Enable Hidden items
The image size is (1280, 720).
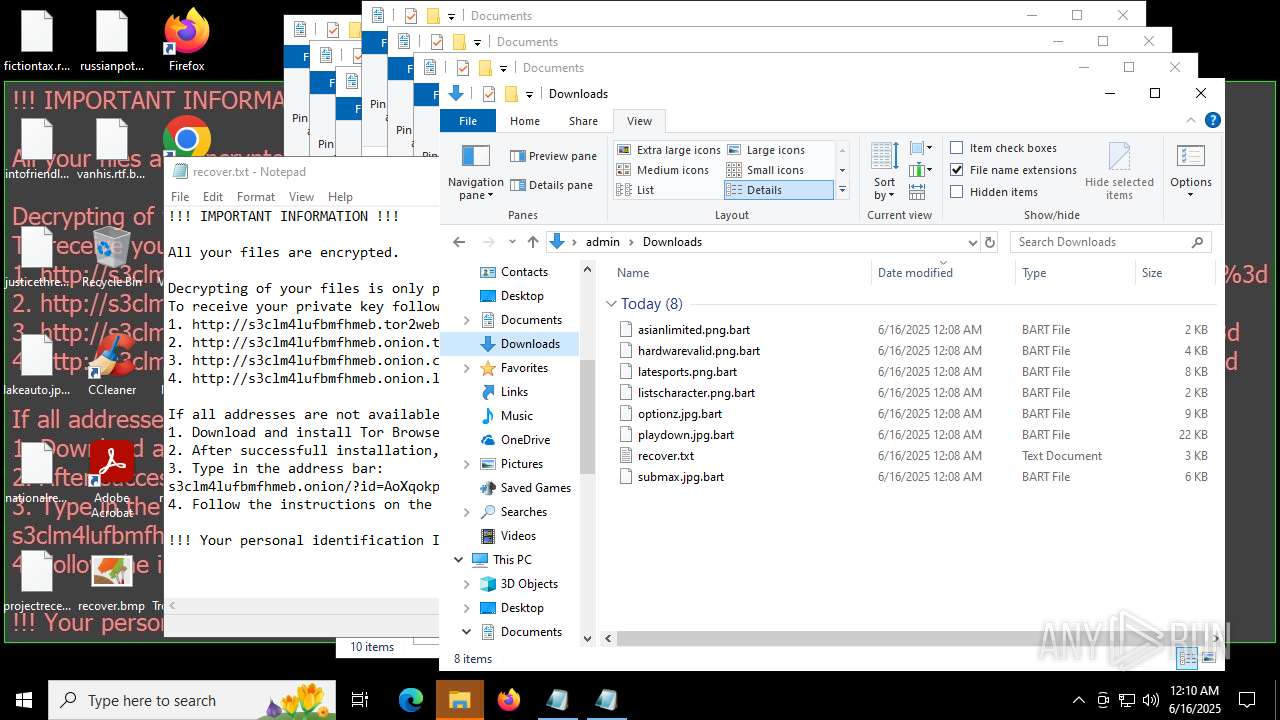pos(994,192)
